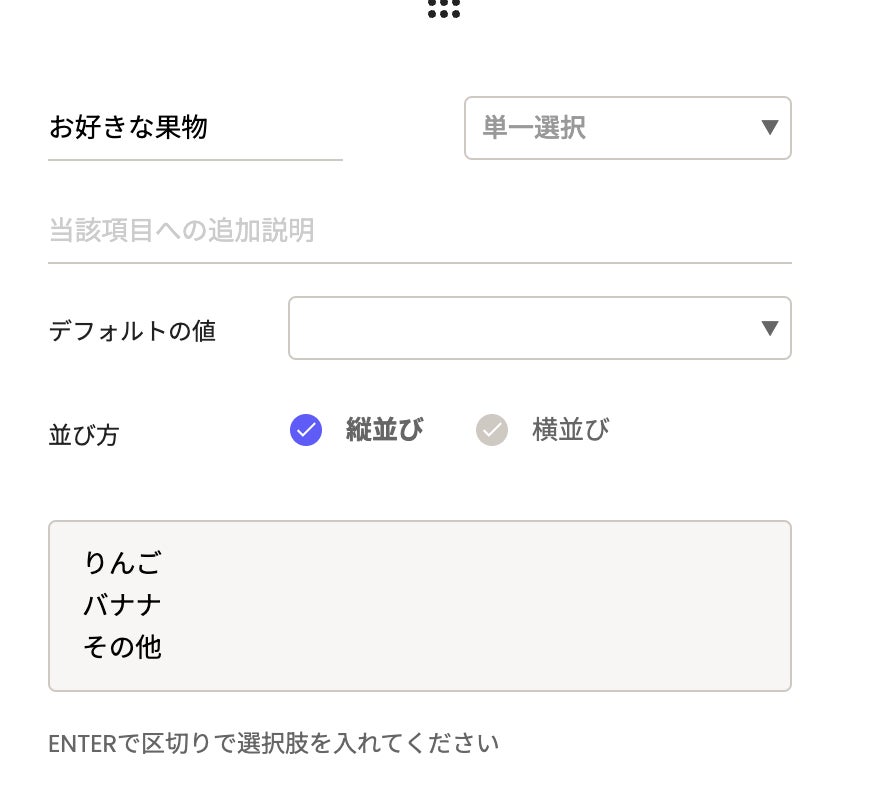
Task: Click the 並び方 label text
Action: tap(83, 435)
